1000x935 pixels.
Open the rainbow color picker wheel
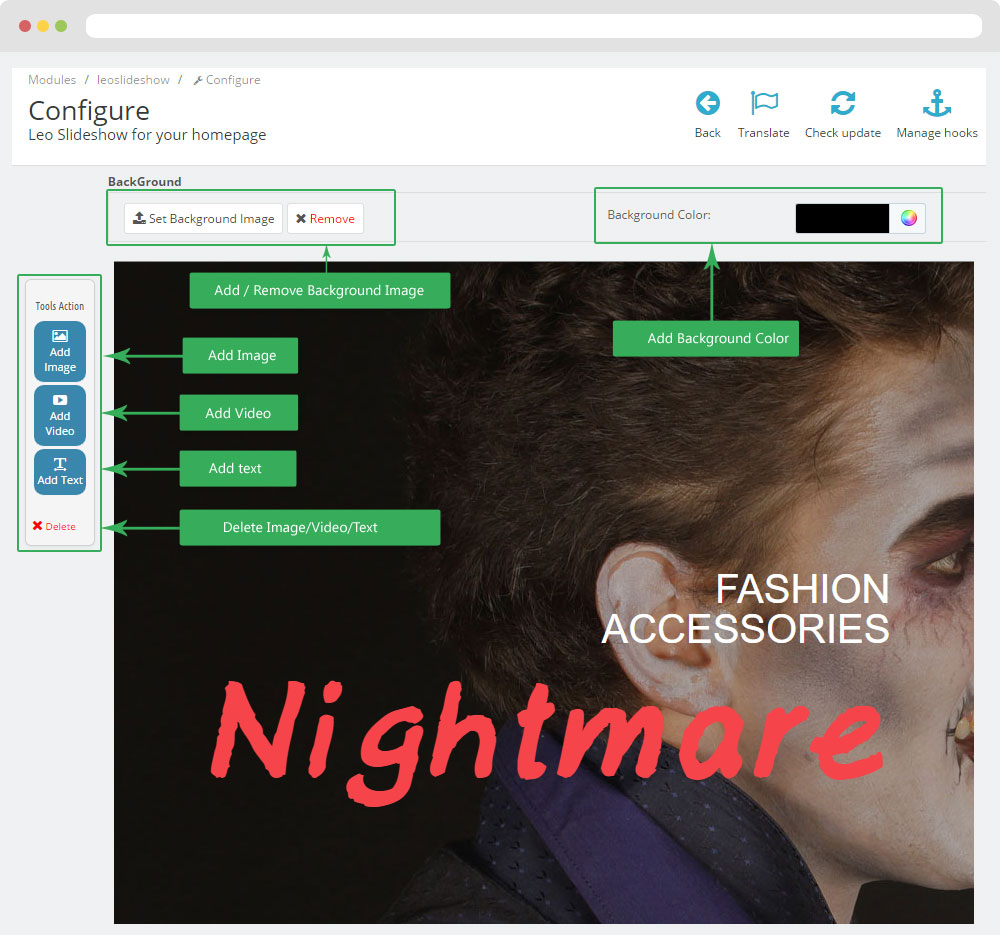pyautogui.click(x=909, y=218)
